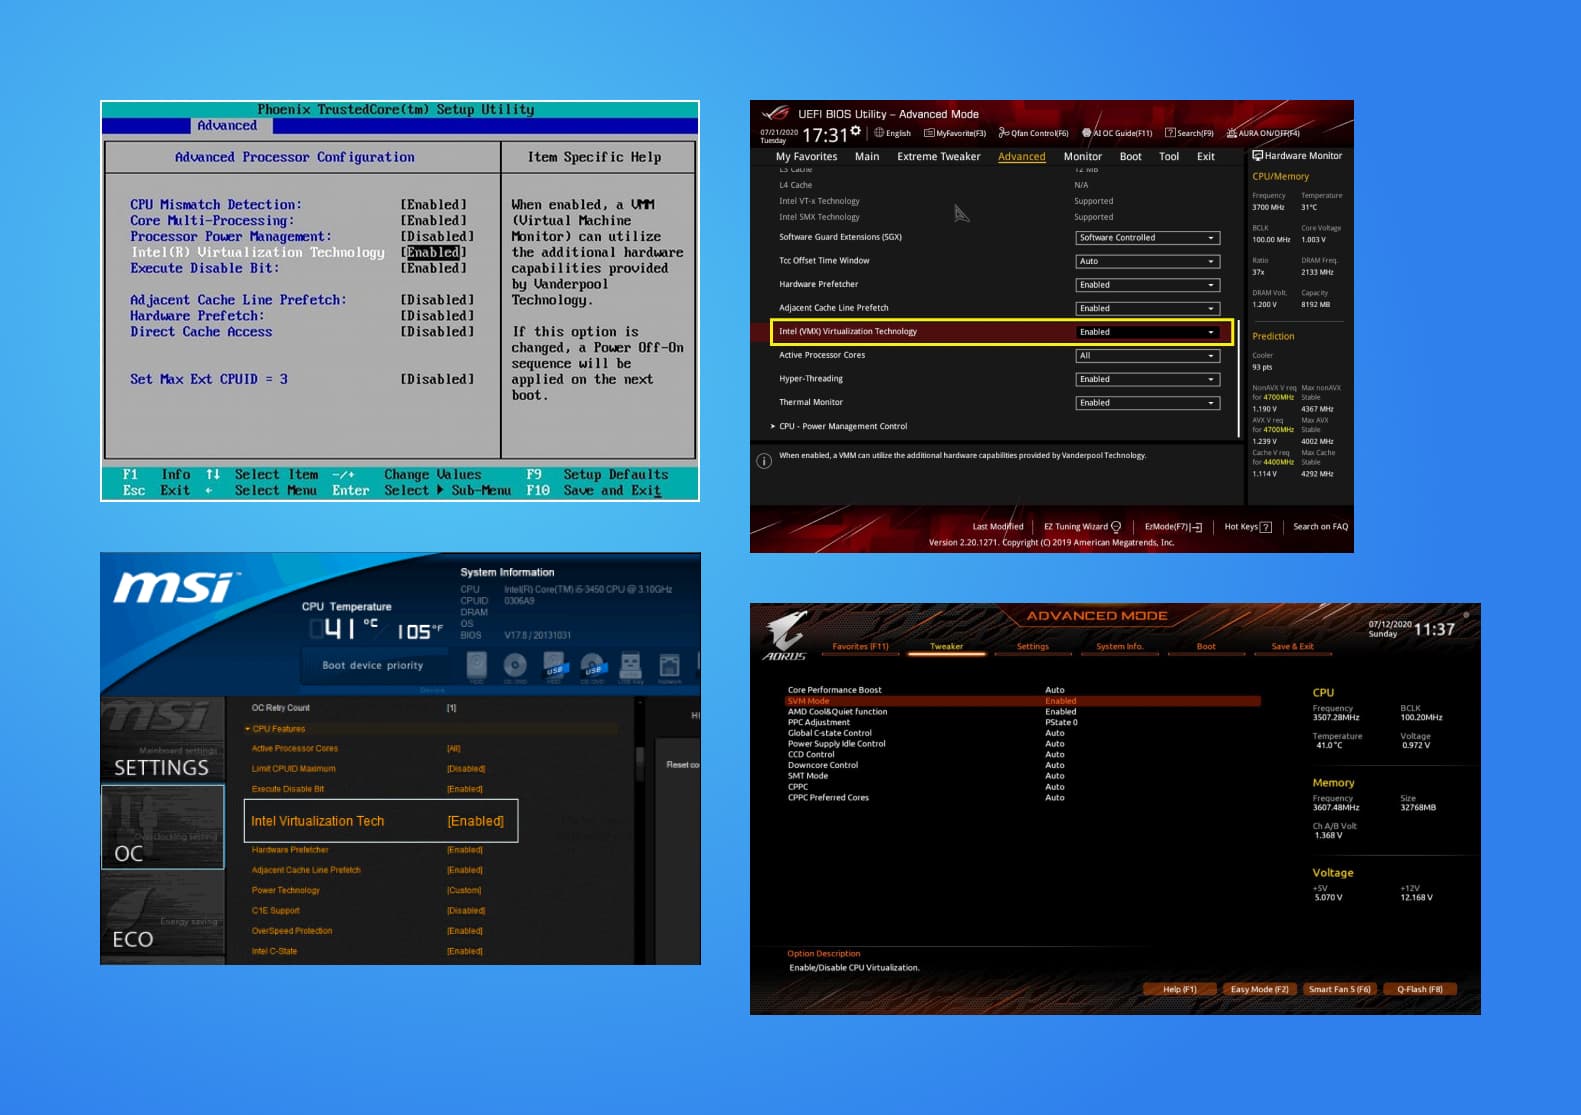Open Thermal Monitor dropdown

click(x=1147, y=403)
